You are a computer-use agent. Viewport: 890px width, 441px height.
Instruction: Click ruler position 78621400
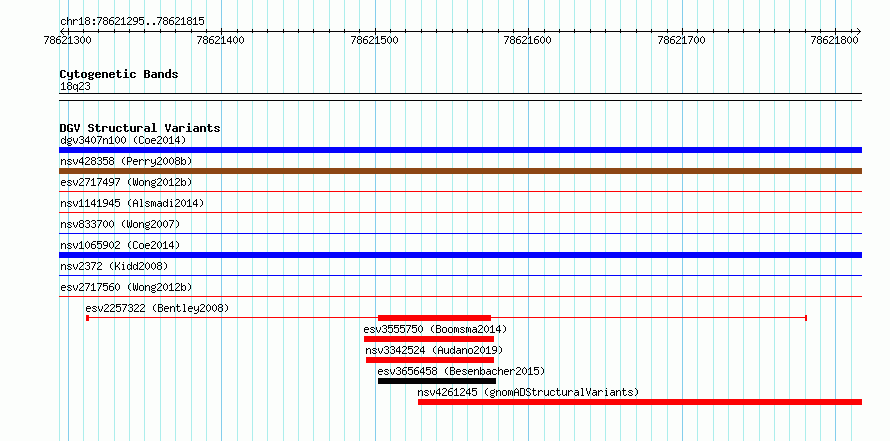coord(221,41)
